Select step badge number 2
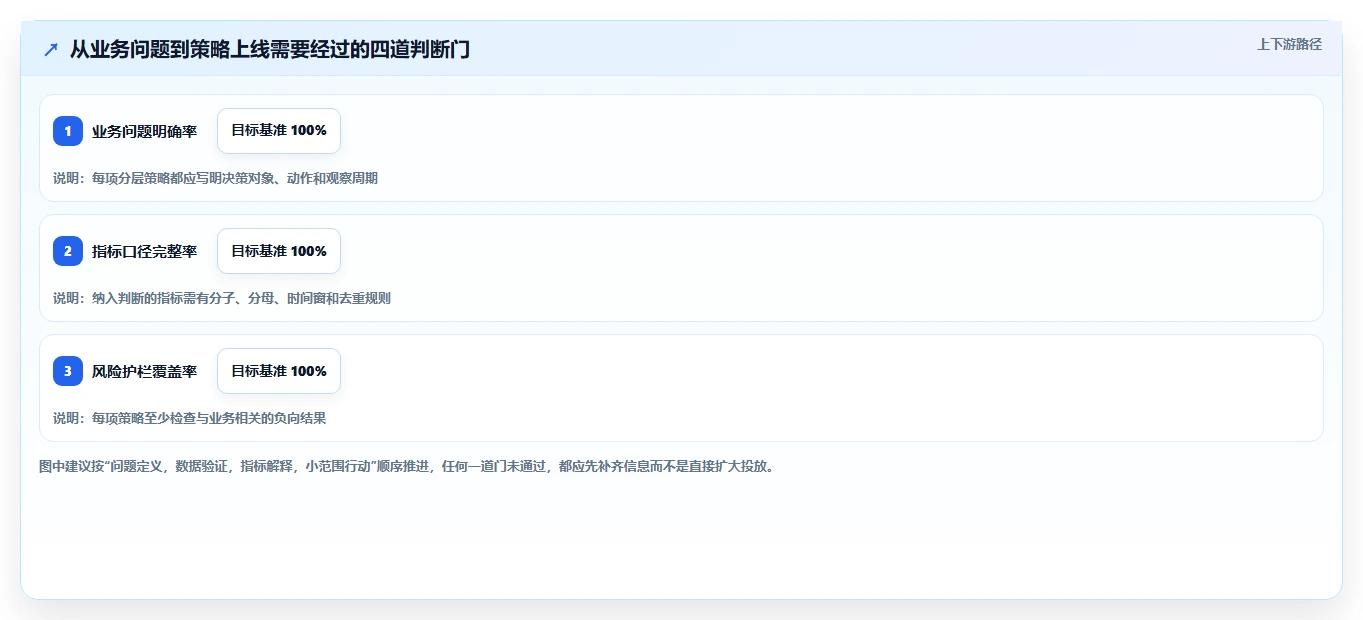1363x620 pixels. (68, 251)
